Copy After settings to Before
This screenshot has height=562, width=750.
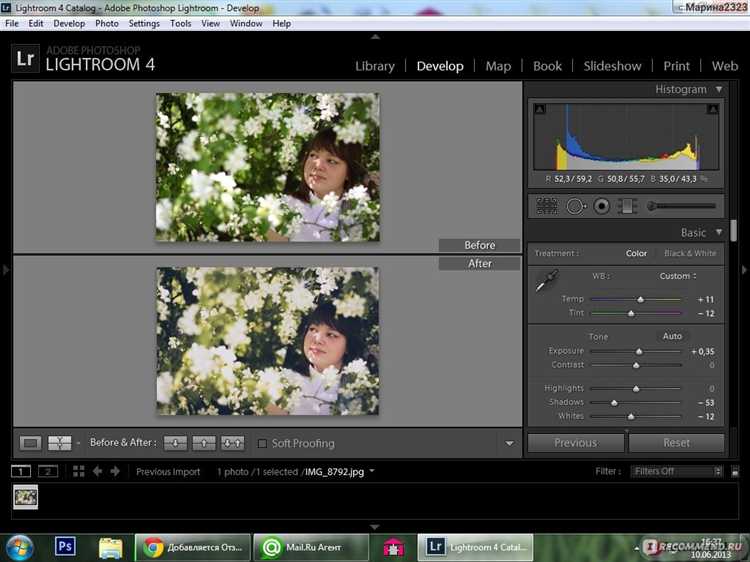[x=204, y=443]
